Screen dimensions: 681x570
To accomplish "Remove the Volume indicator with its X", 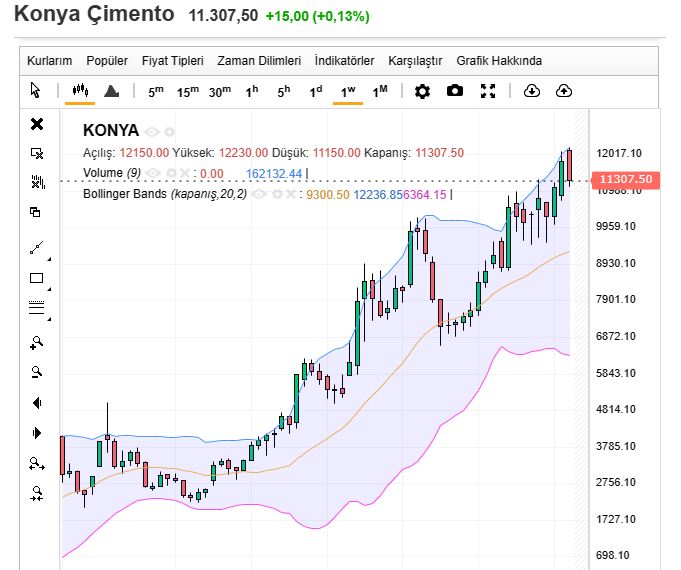I will click(x=185, y=173).
